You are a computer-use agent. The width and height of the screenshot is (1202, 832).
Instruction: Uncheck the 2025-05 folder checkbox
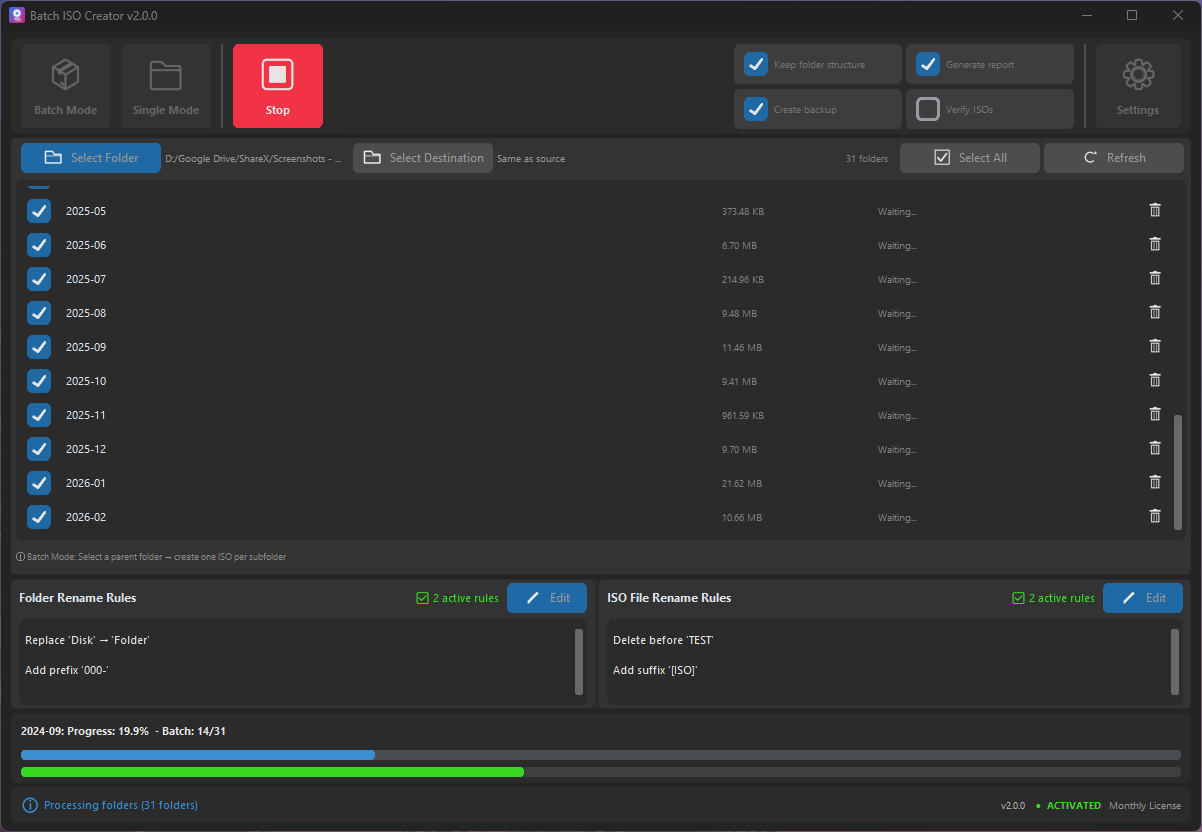[x=38, y=211]
